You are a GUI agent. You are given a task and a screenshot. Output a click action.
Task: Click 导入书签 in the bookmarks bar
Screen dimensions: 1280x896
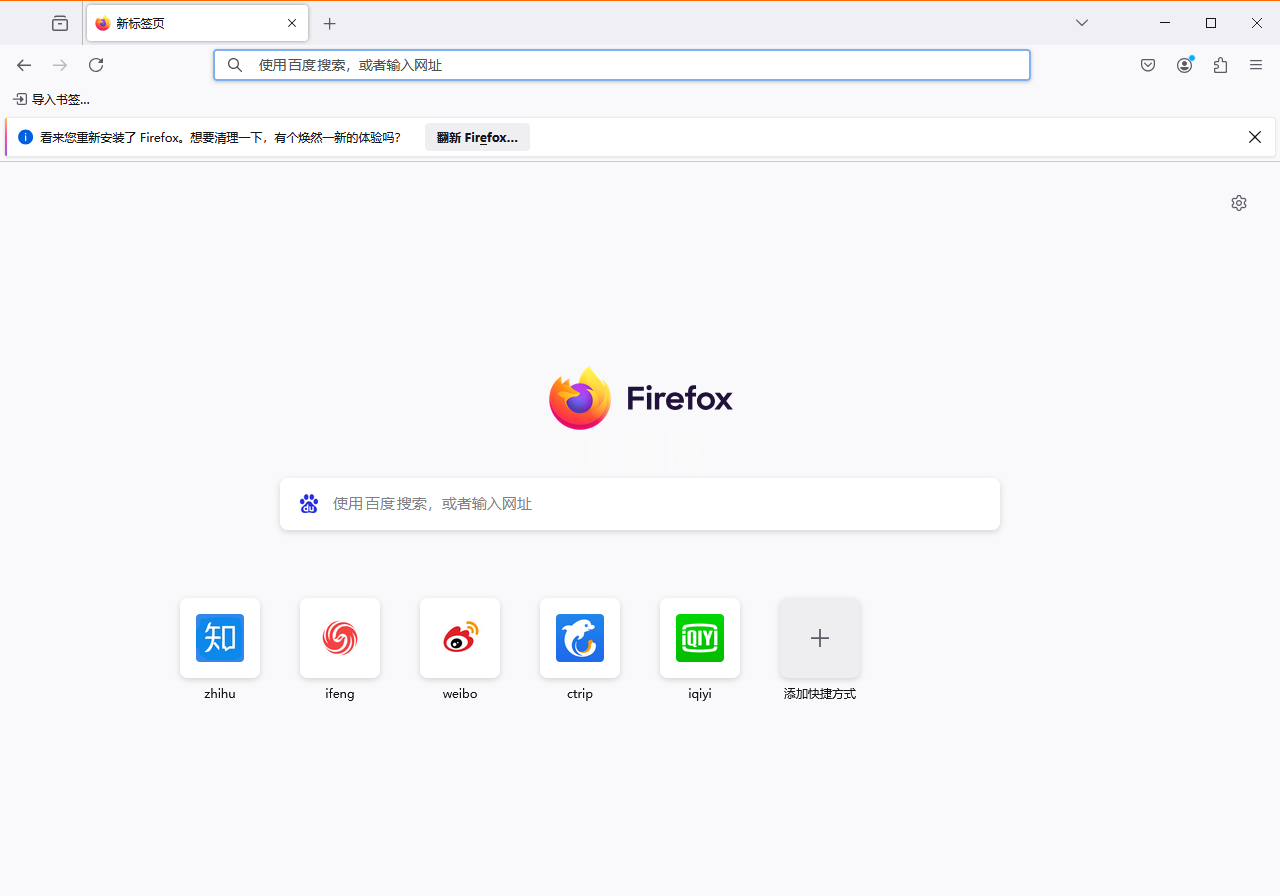click(x=51, y=100)
